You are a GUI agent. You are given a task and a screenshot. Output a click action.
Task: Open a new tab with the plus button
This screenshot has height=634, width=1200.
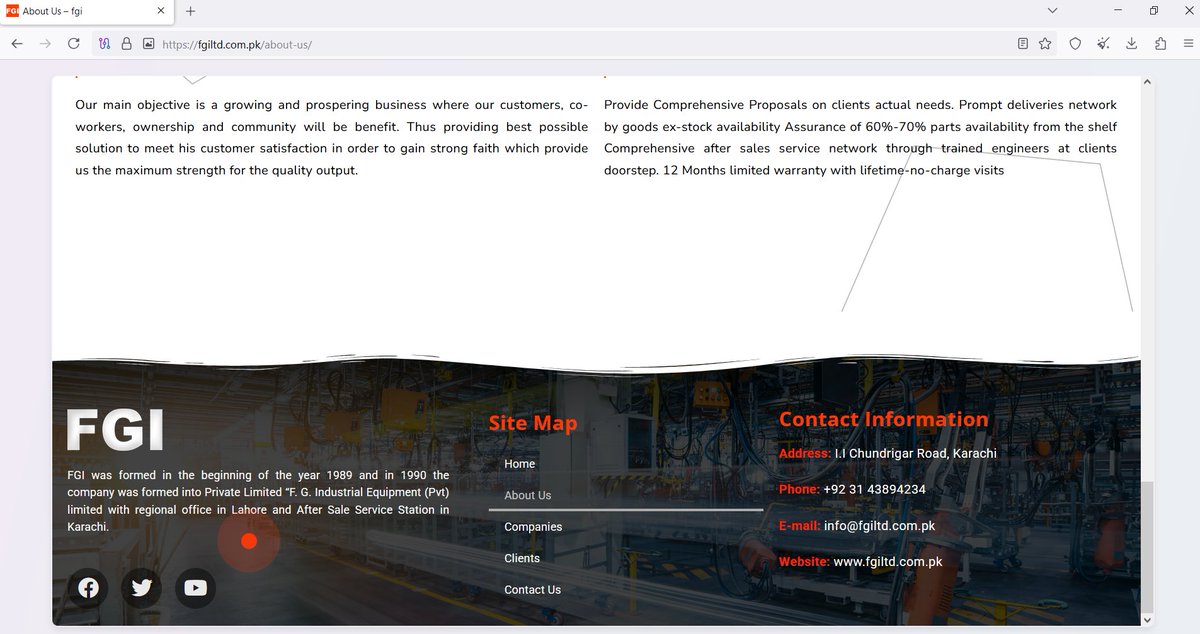point(189,10)
